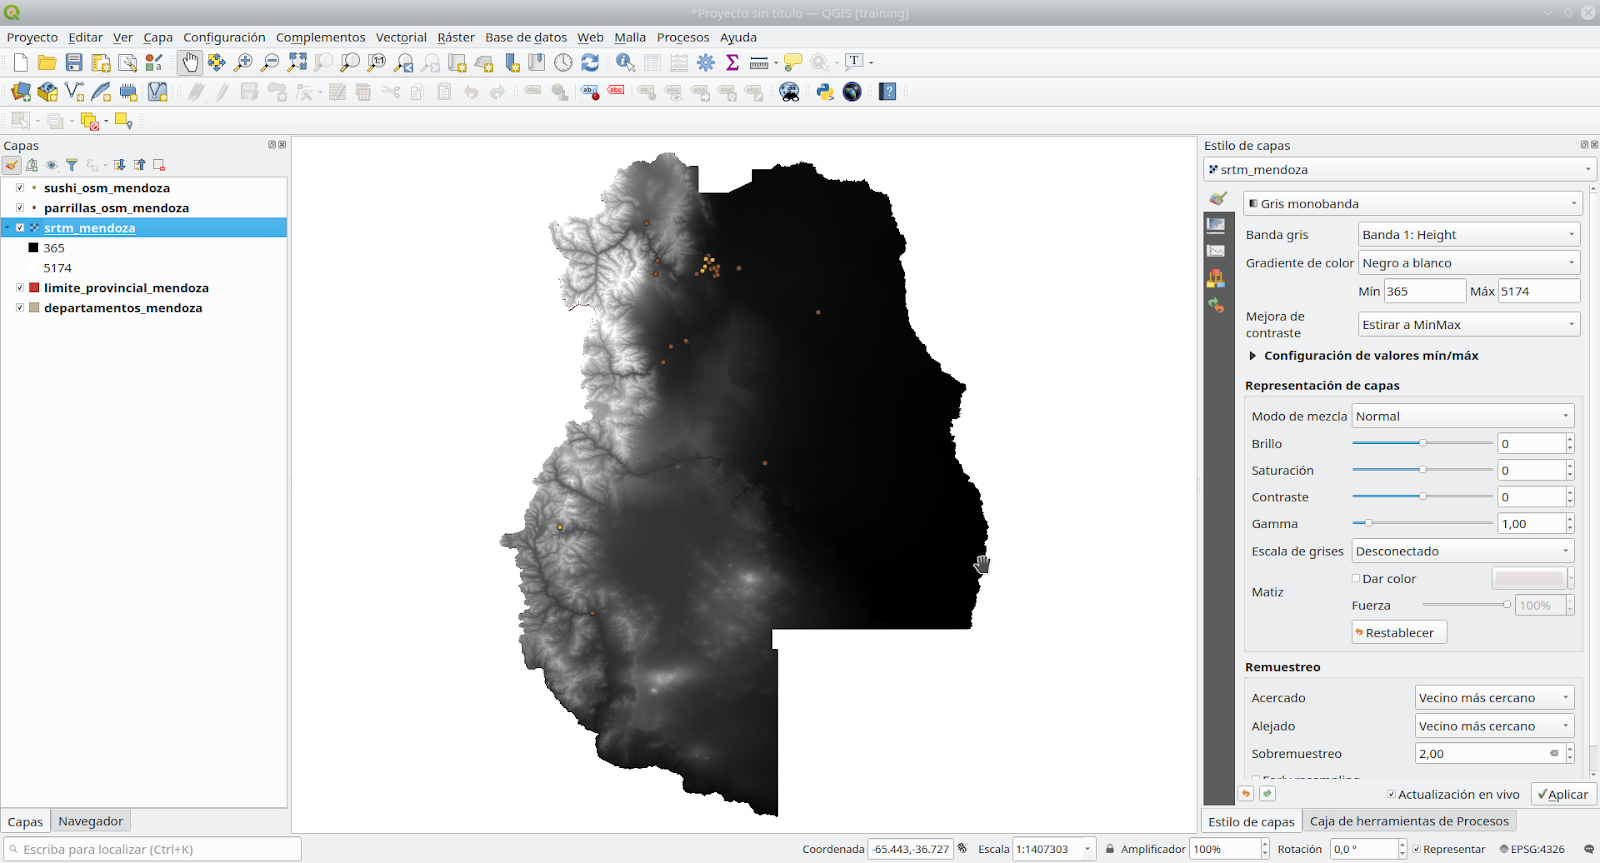Open the Vectorial menu
The height and width of the screenshot is (863, 1600).
coord(401,37)
